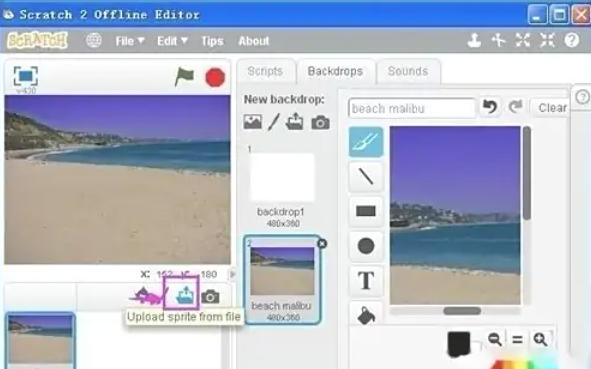
Task: Upload backdrop from file icon
Action: tap(295, 121)
